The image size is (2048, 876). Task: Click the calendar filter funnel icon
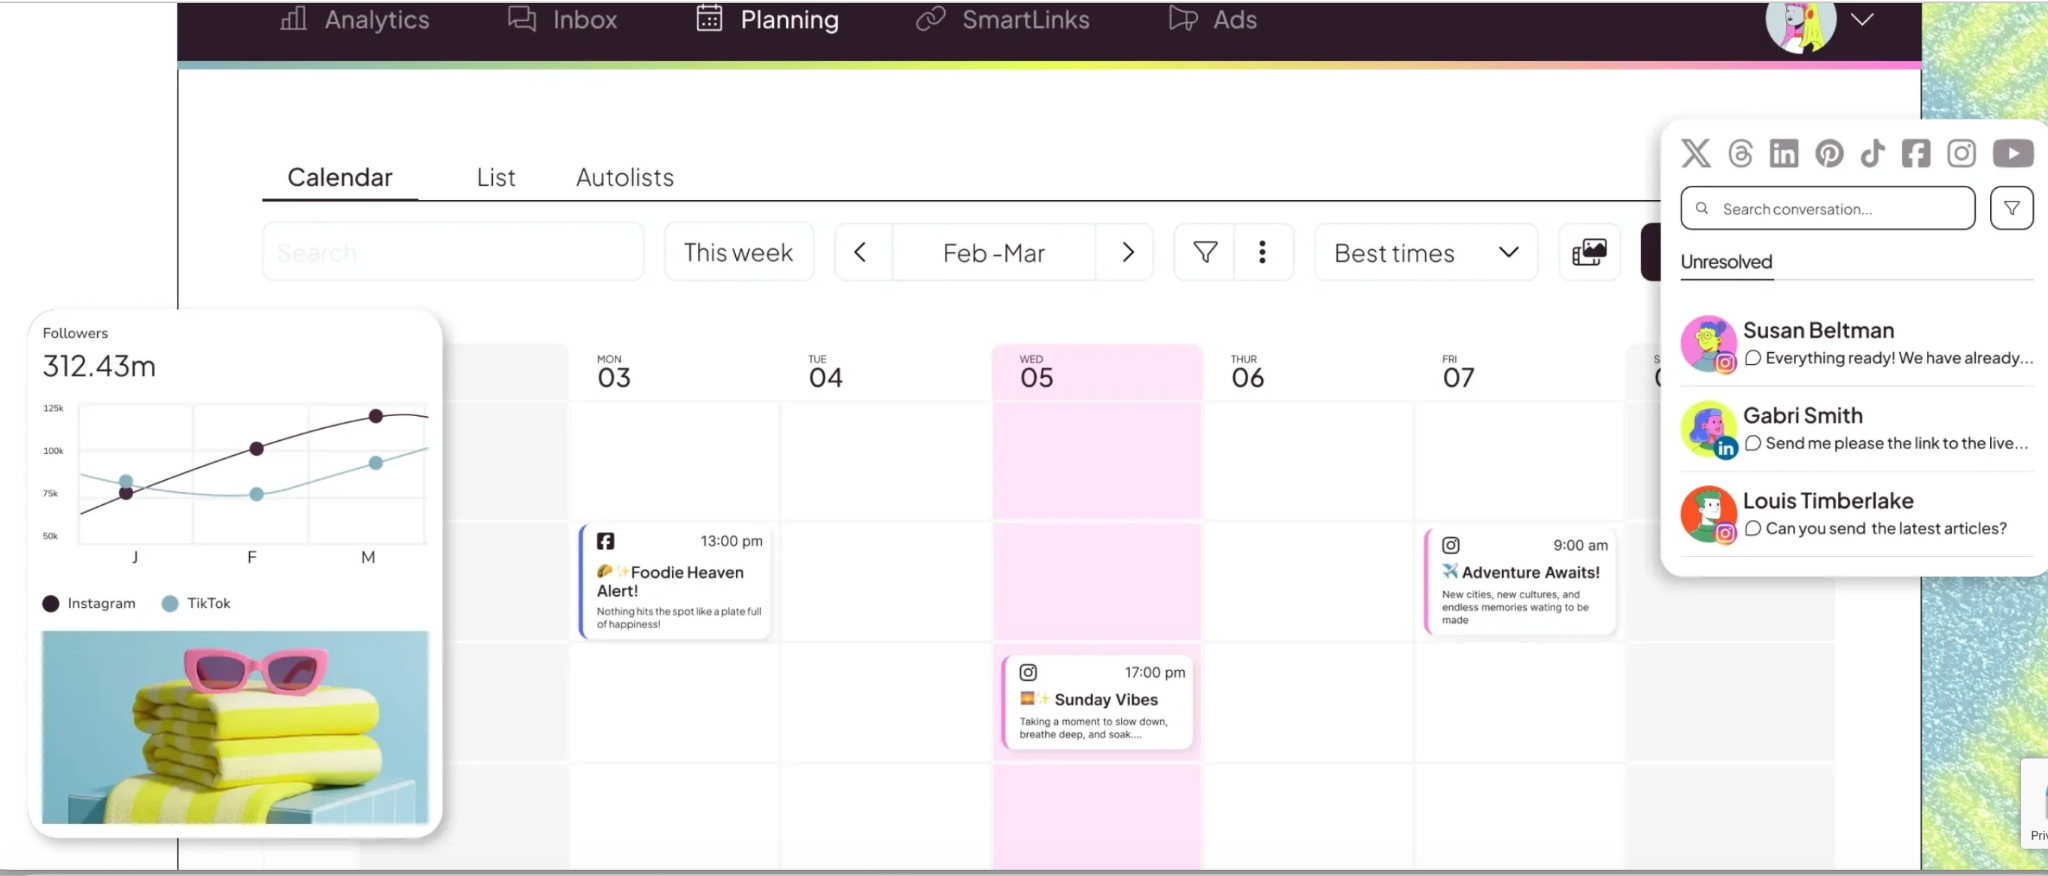pos(1205,253)
